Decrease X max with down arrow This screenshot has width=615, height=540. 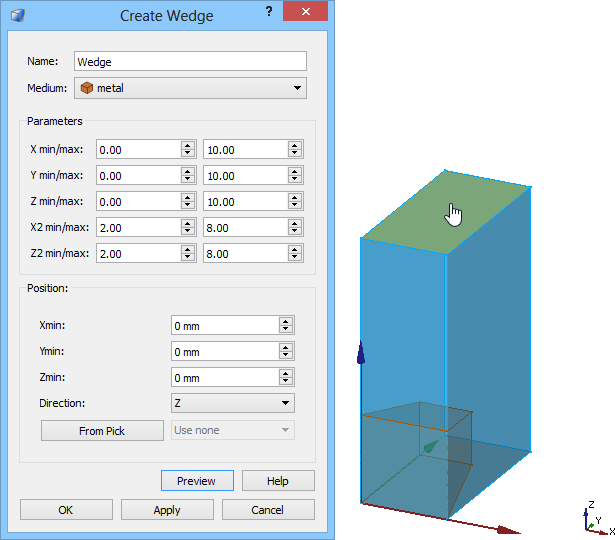pos(295,154)
